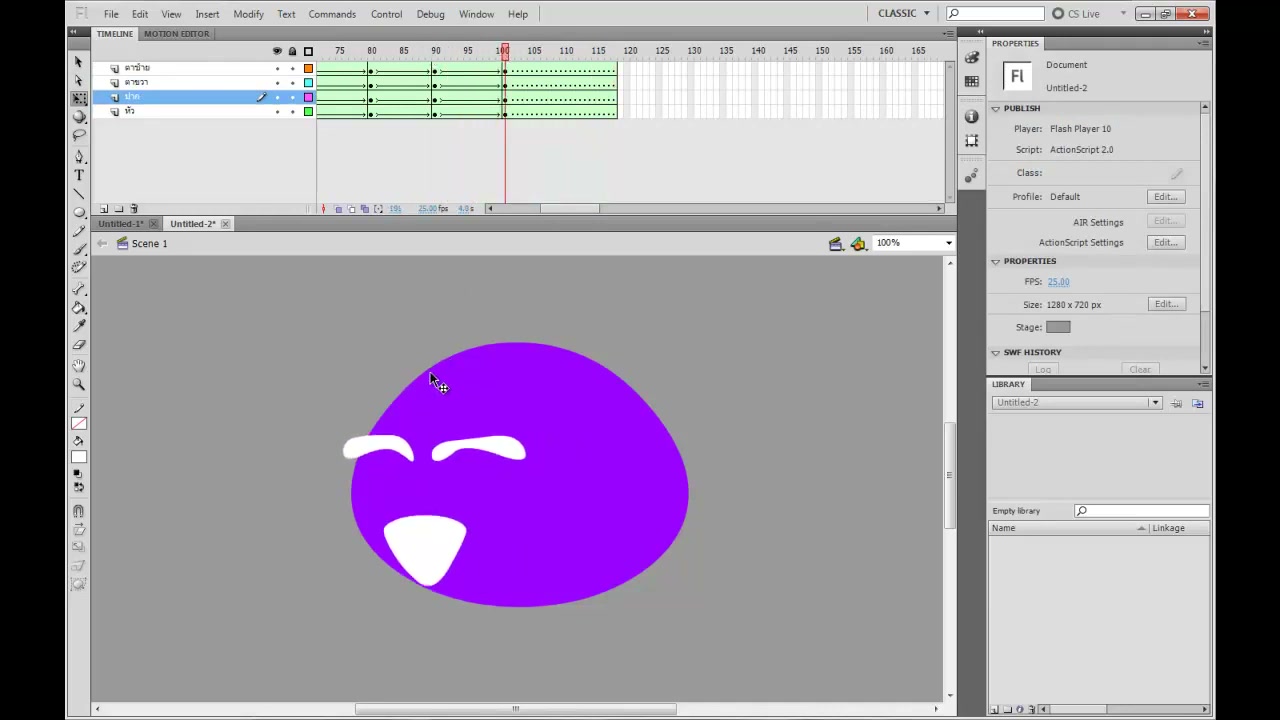
Task: Select the Eyedropper tool
Action: coord(79,326)
